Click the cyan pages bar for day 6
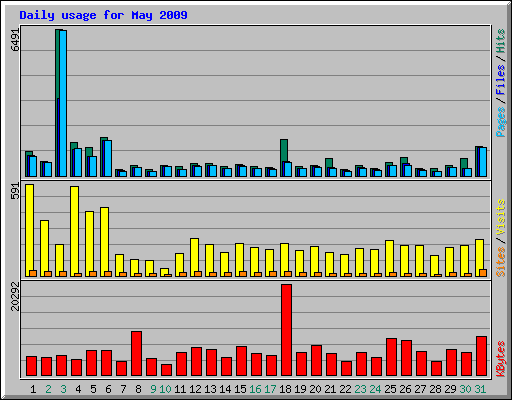The width and height of the screenshot is (512, 400). click(108, 158)
